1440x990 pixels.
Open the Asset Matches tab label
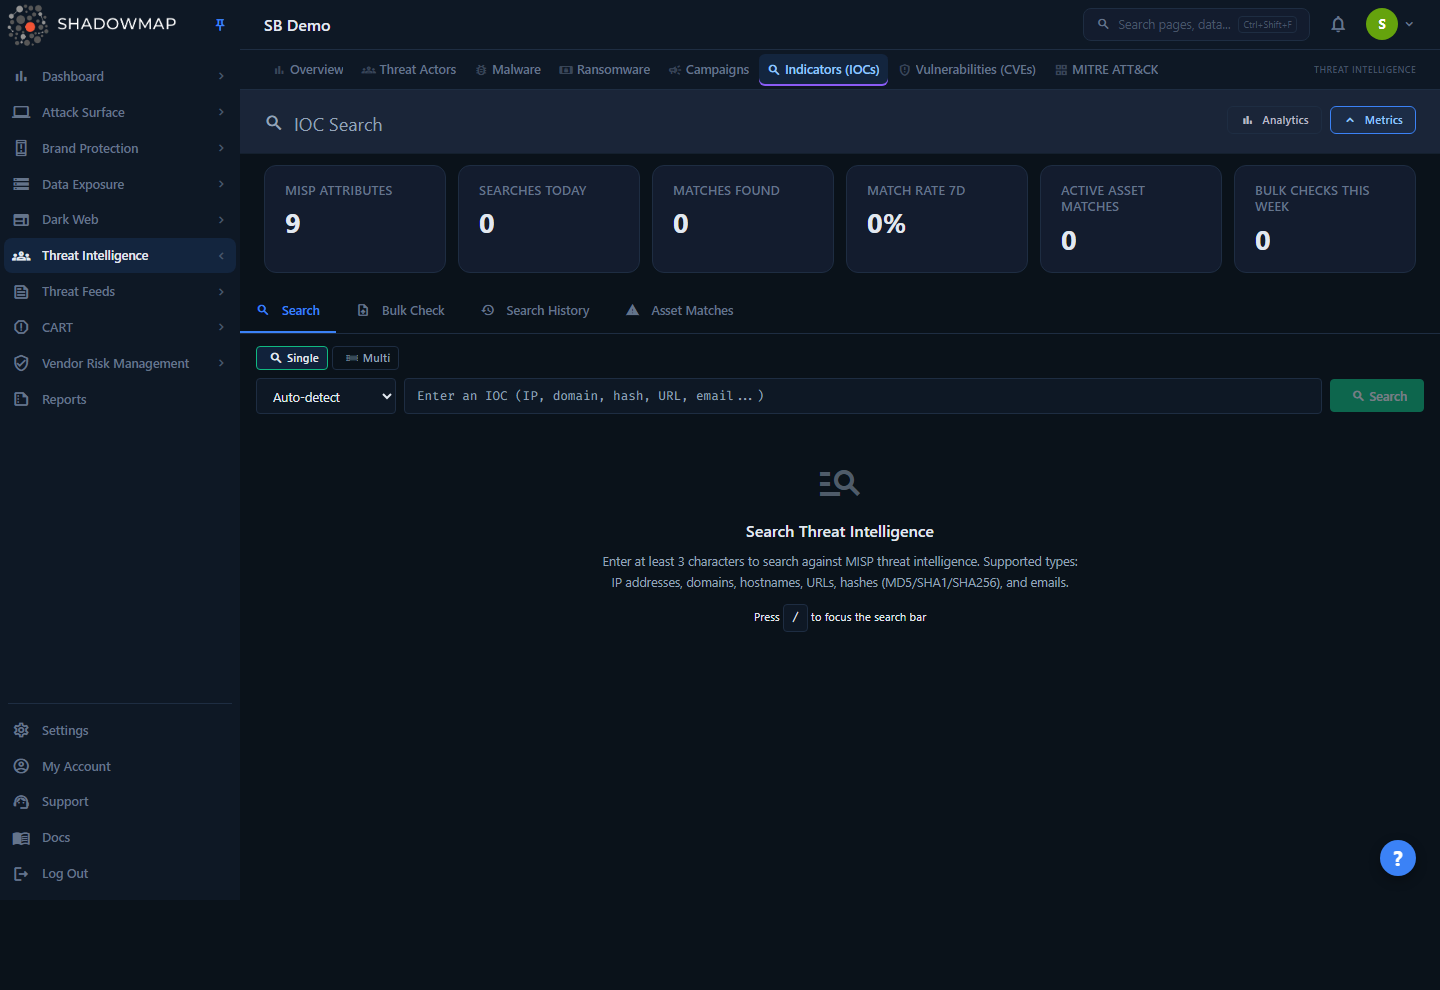(692, 311)
